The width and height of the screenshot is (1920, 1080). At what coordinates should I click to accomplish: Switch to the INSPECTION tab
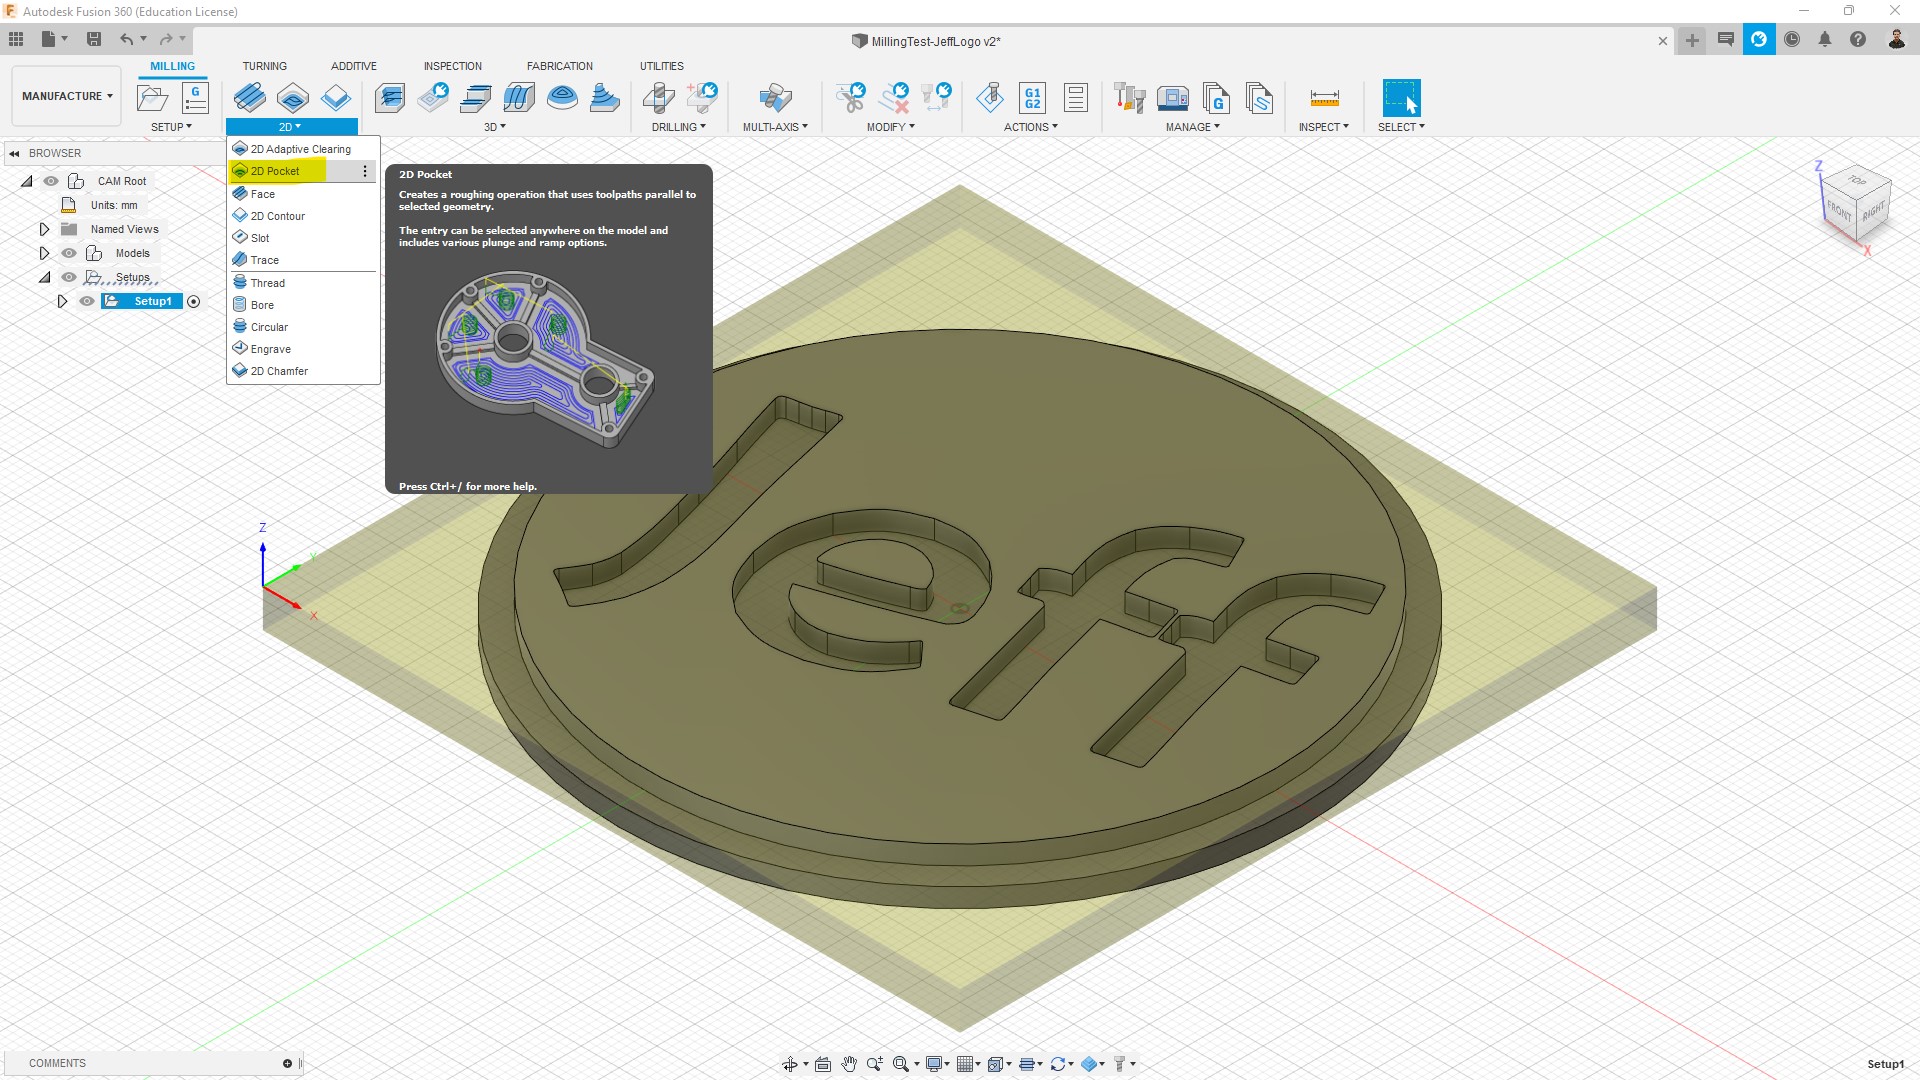(452, 66)
